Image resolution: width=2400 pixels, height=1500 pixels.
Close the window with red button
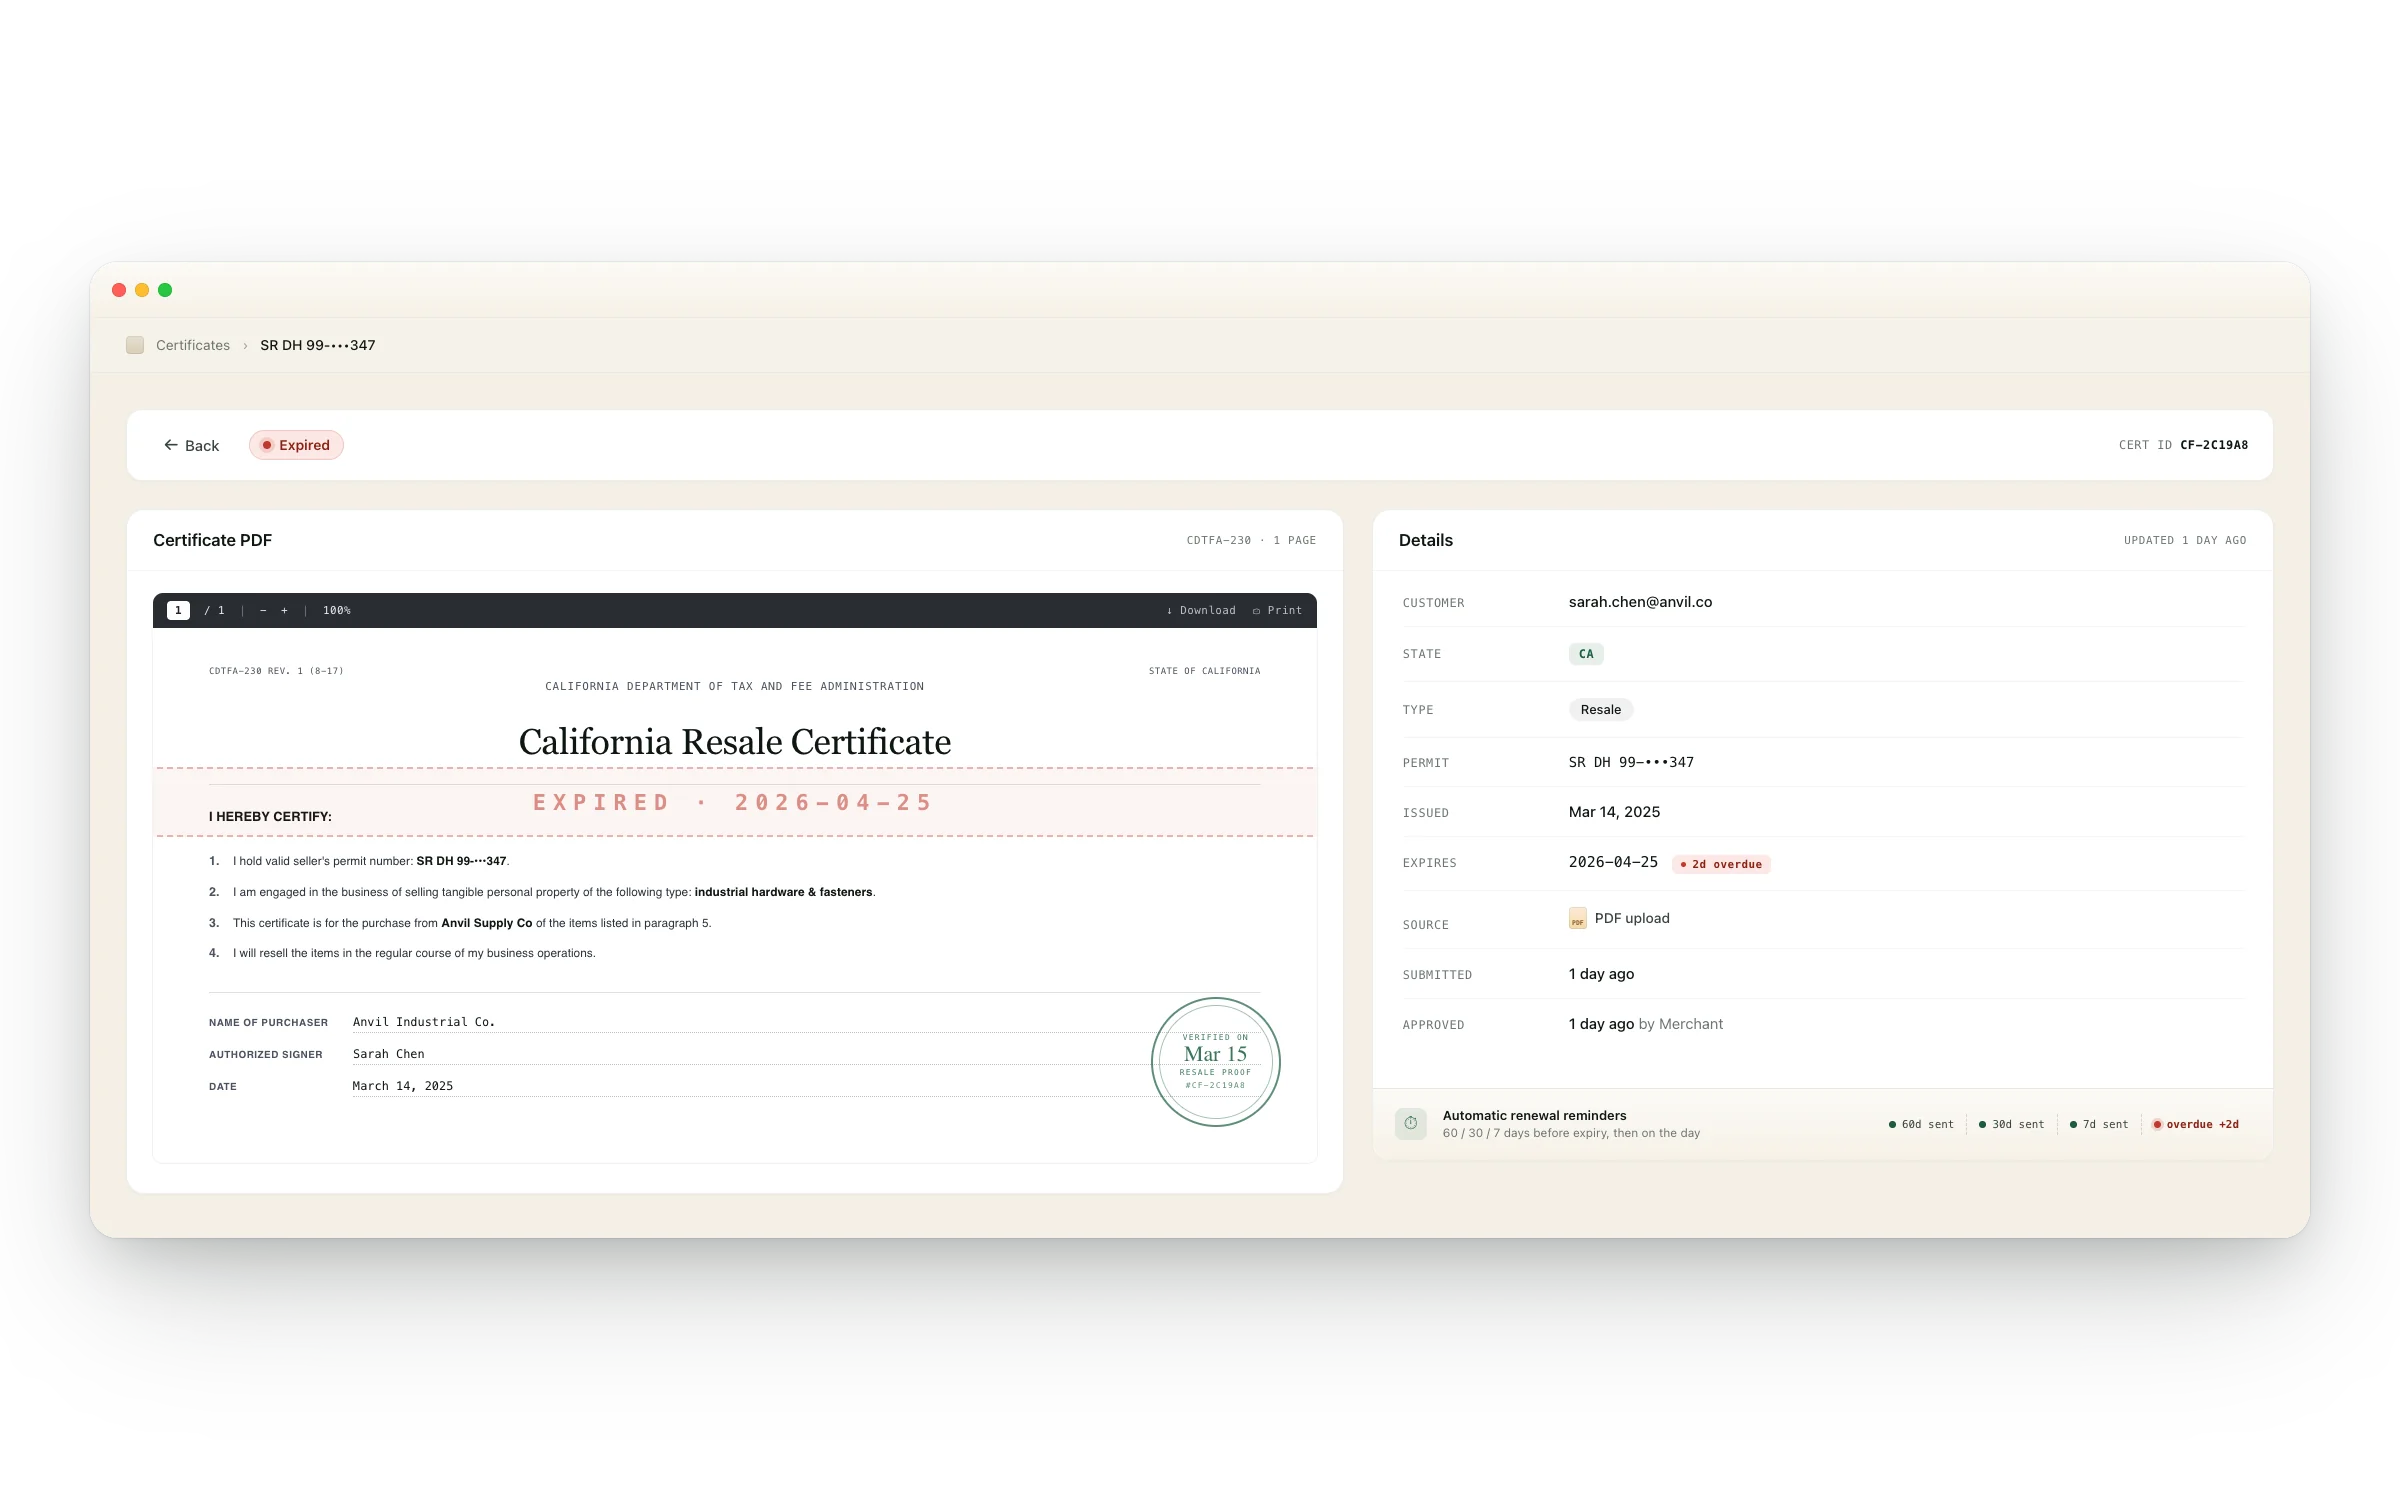tap(119, 290)
